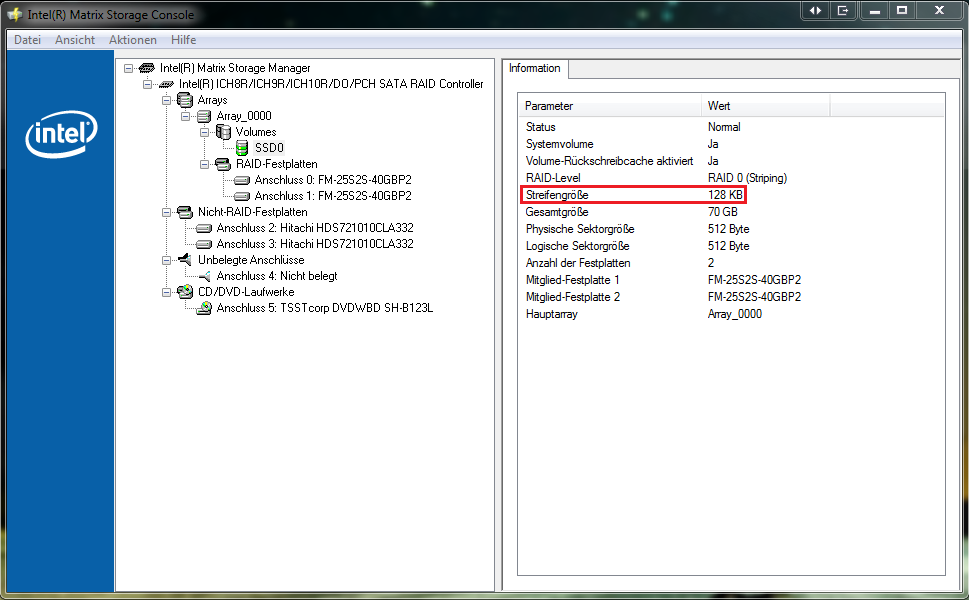
Task: Open the Ansicht menu
Action: (x=75, y=40)
